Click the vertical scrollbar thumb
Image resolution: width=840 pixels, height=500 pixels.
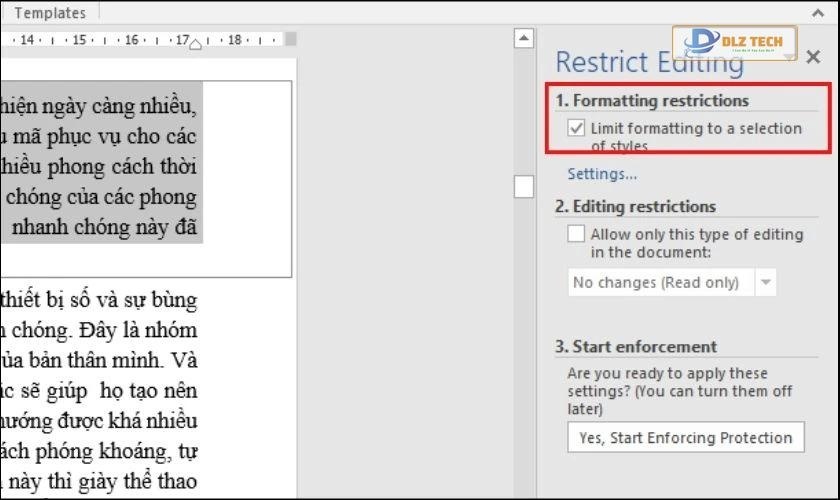click(523, 187)
